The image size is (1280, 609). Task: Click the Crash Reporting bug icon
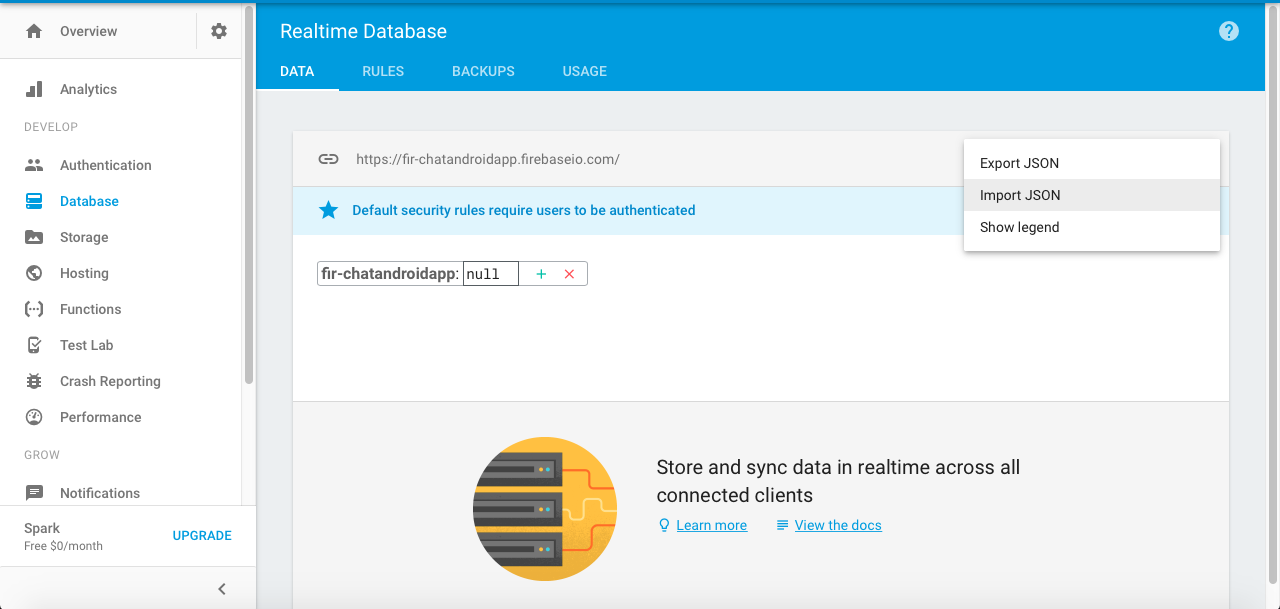(x=34, y=381)
